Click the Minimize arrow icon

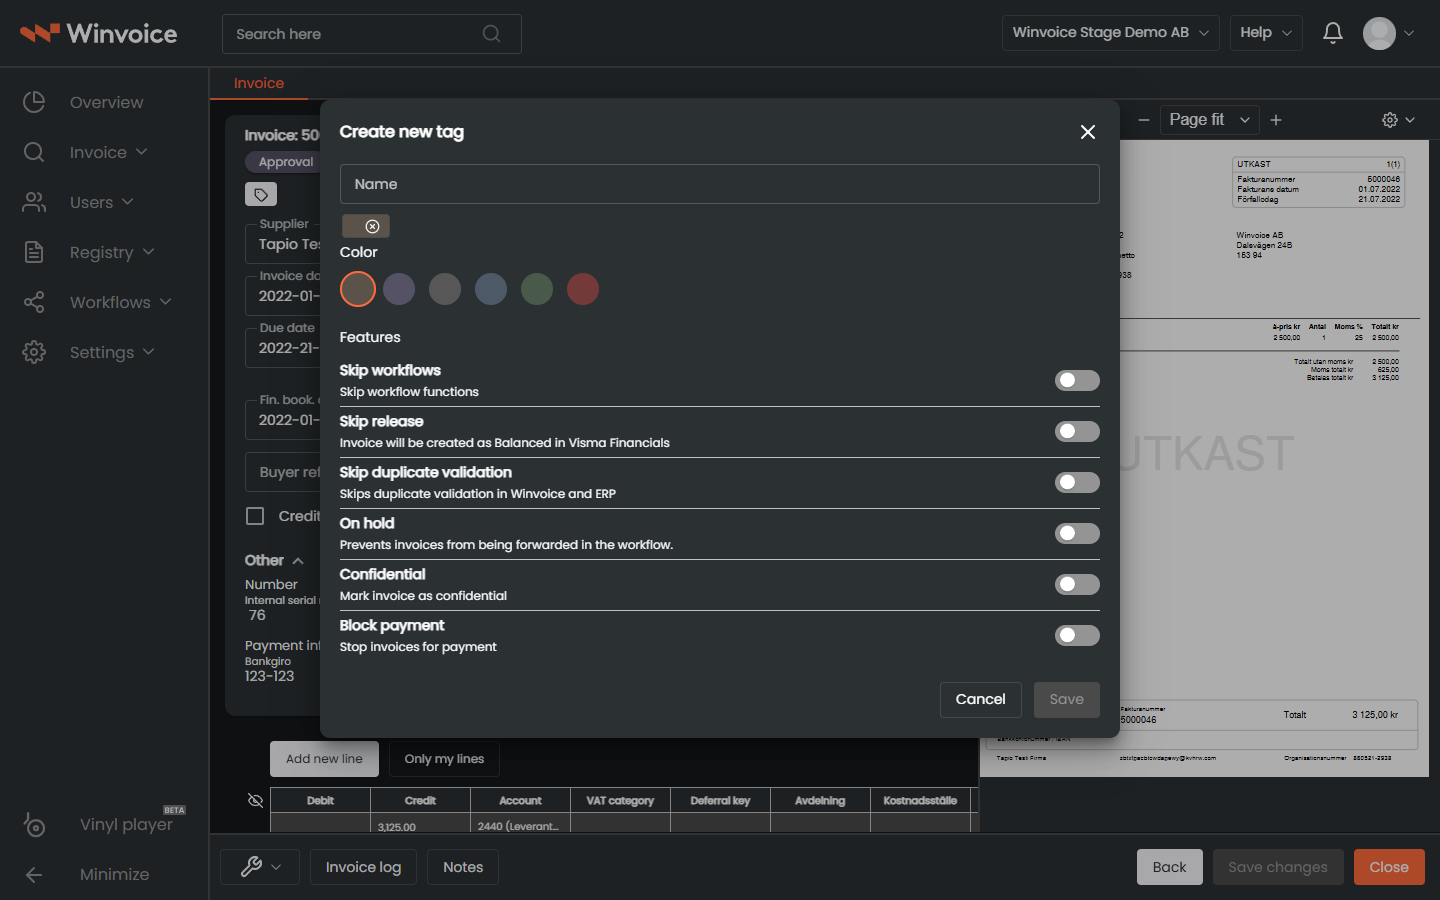[x=34, y=874]
